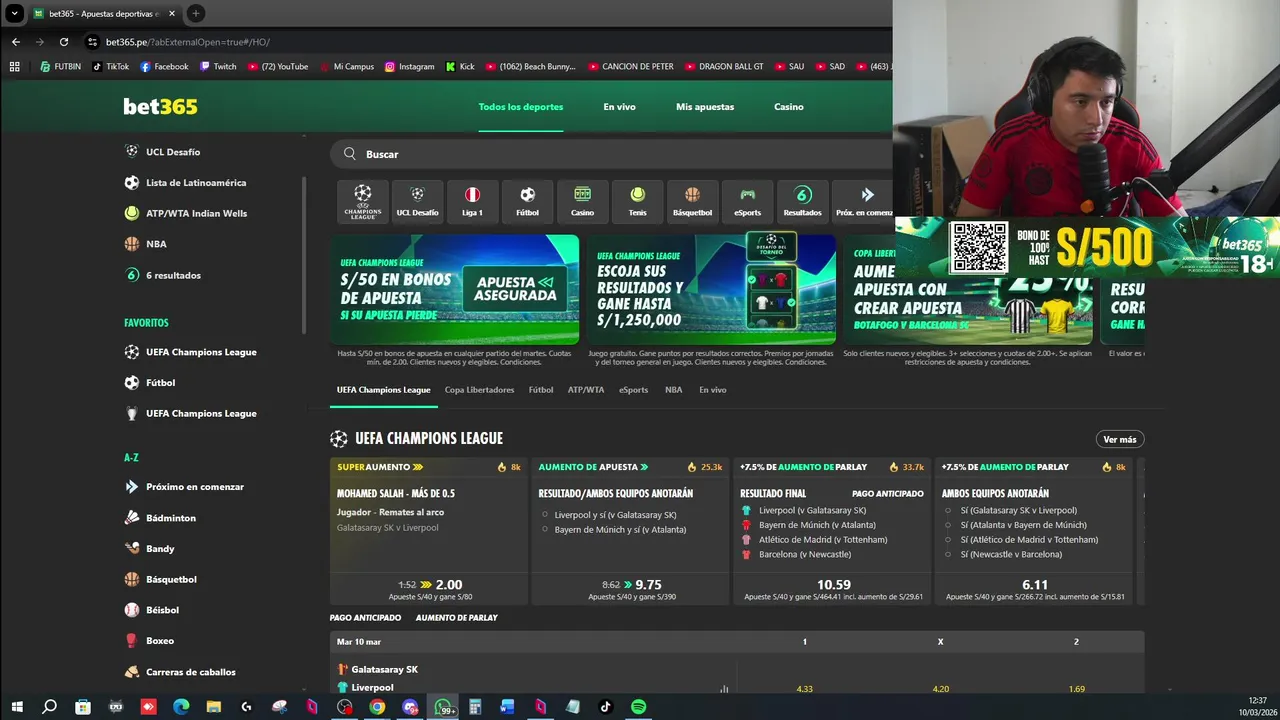Open the Champions League sport shortcut icon
The image size is (1280, 720).
click(362, 202)
